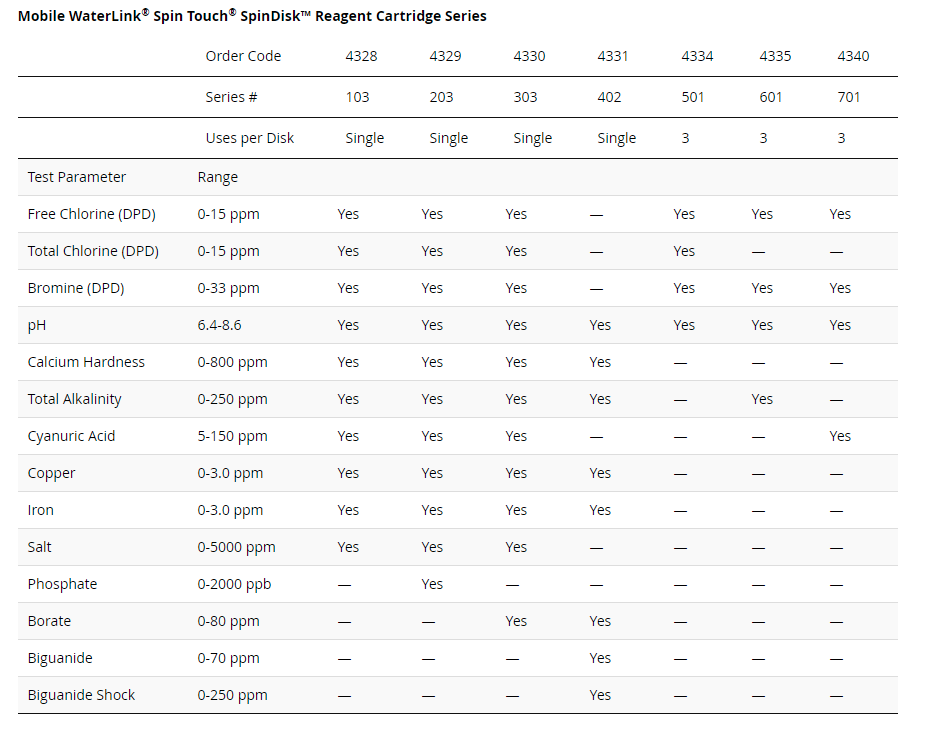Click the 'Range' column header
The image size is (928, 729).
point(218,178)
